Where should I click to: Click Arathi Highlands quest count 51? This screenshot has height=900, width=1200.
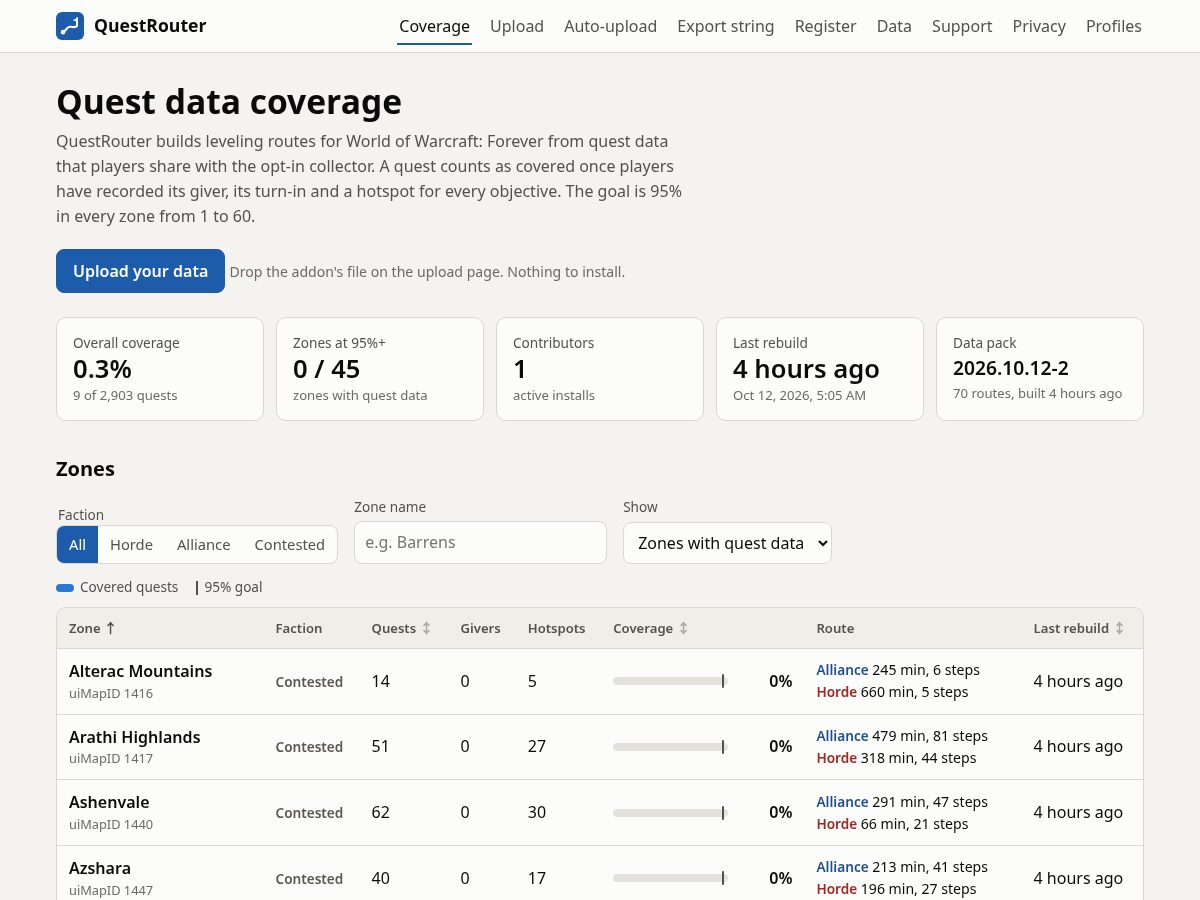tap(381, 746)
